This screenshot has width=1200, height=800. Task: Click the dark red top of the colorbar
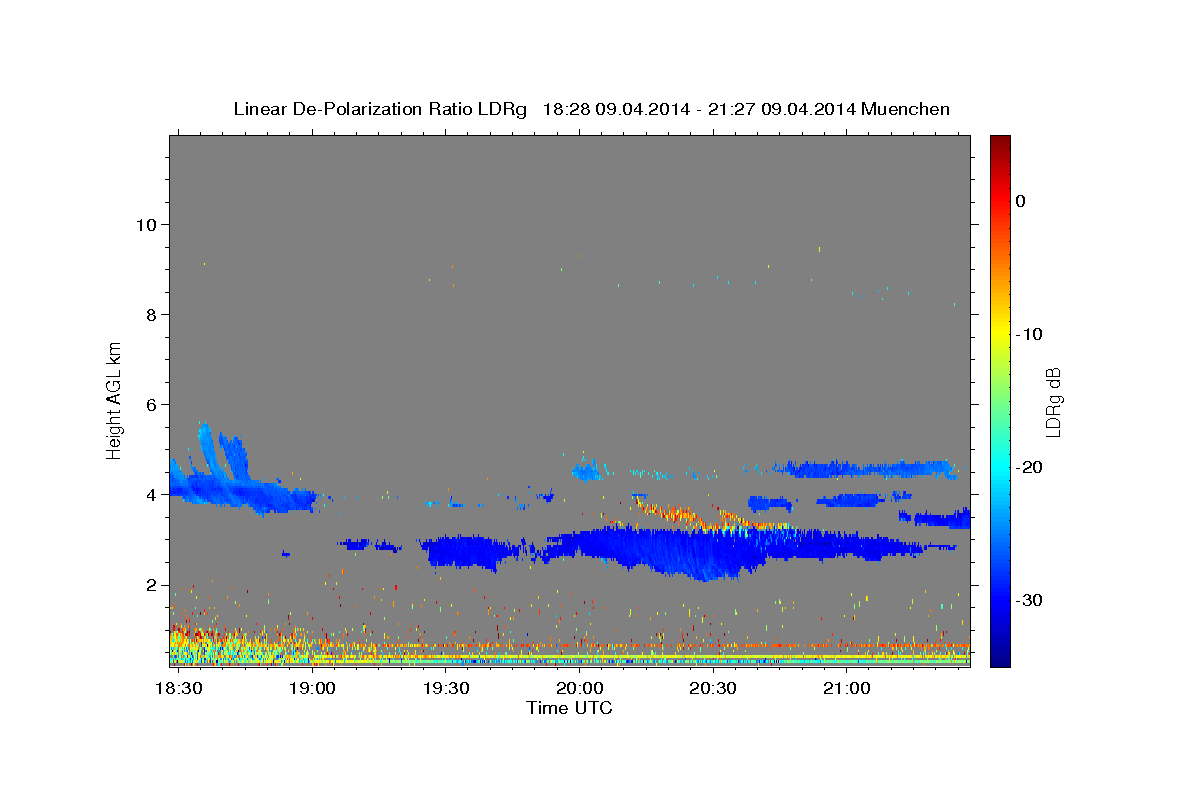tap(999, 143)
